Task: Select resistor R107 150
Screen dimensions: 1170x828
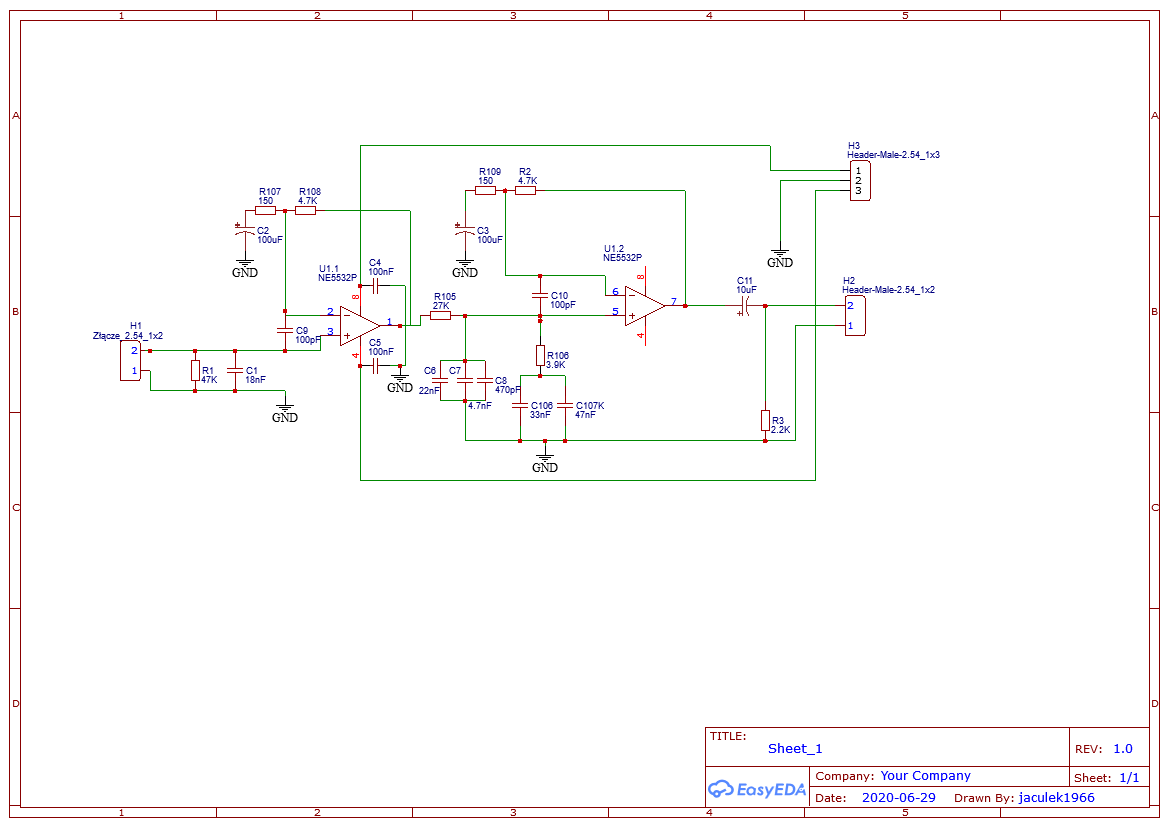Action: tap(266, 211)
